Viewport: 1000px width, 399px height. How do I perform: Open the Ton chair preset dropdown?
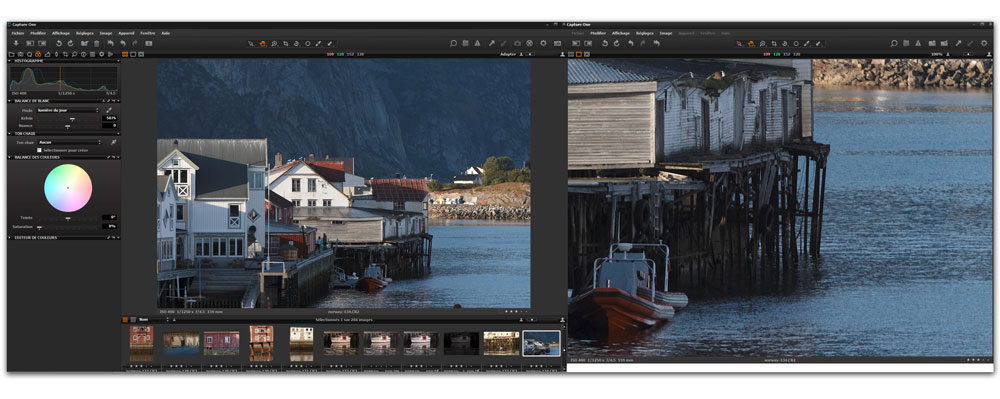click(69, 142)
